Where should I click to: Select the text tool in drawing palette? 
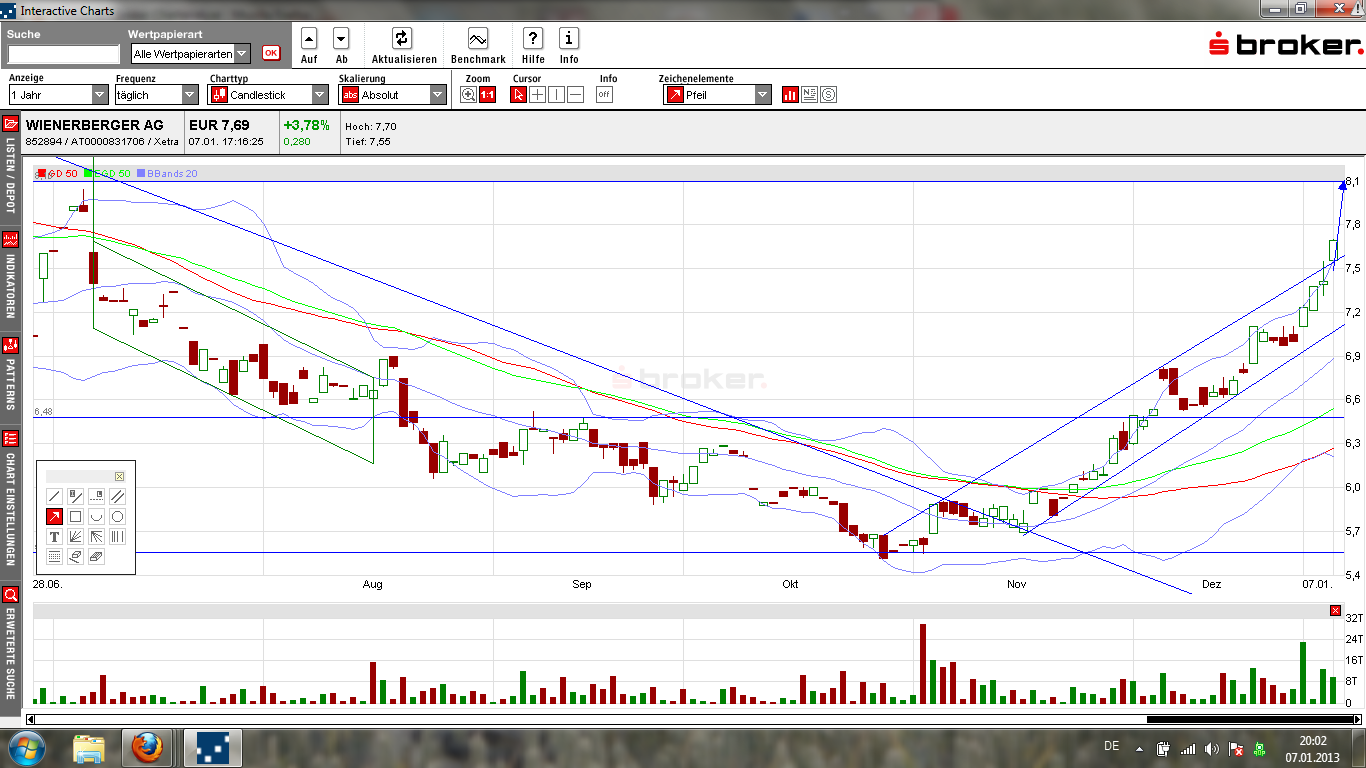(x=55, y=537)
